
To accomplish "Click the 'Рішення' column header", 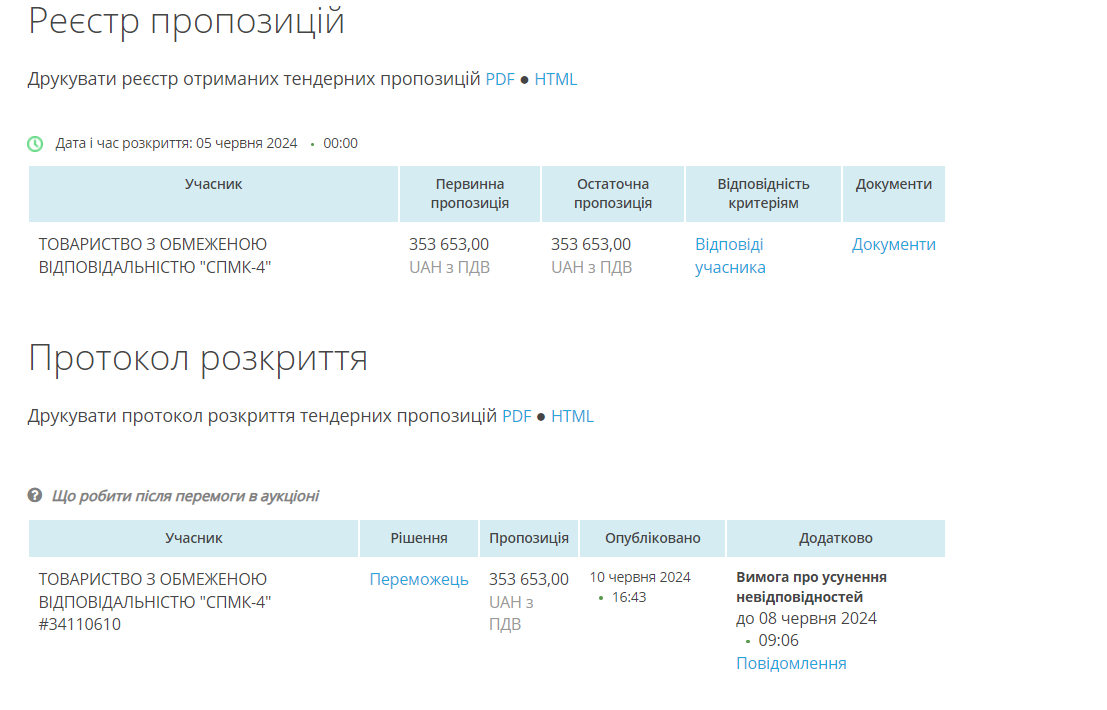I will click(419, 538).
